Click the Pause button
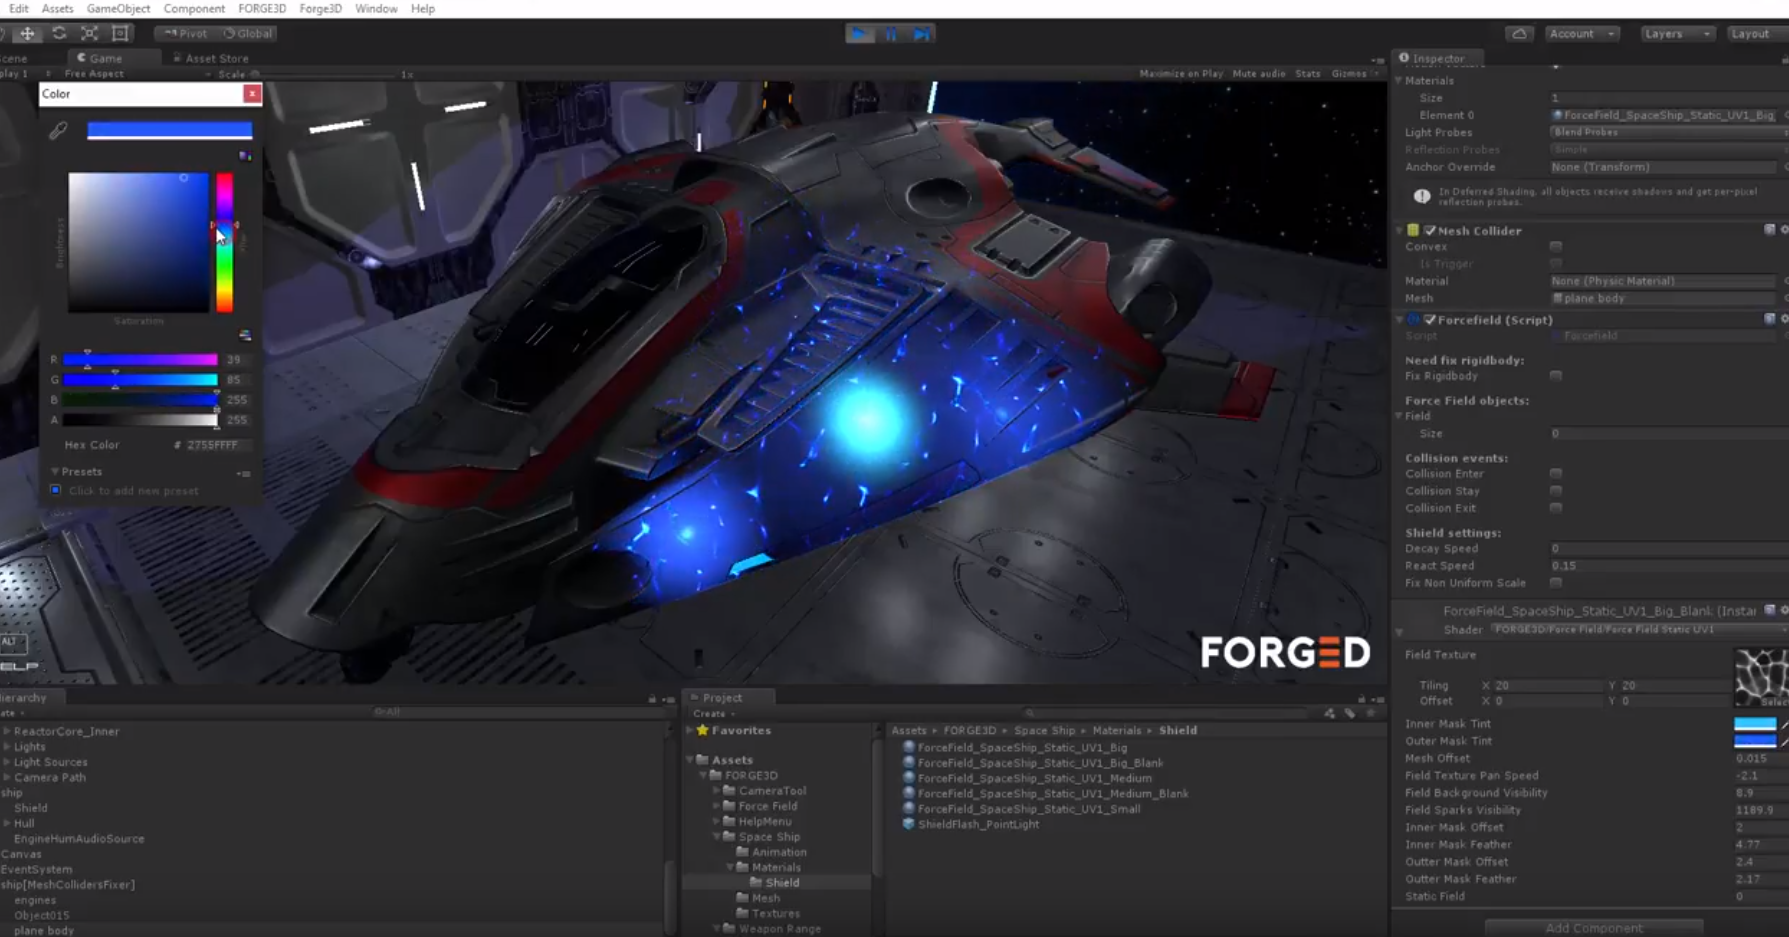This screenshot has width=1789, height=937. click(890, 34)
